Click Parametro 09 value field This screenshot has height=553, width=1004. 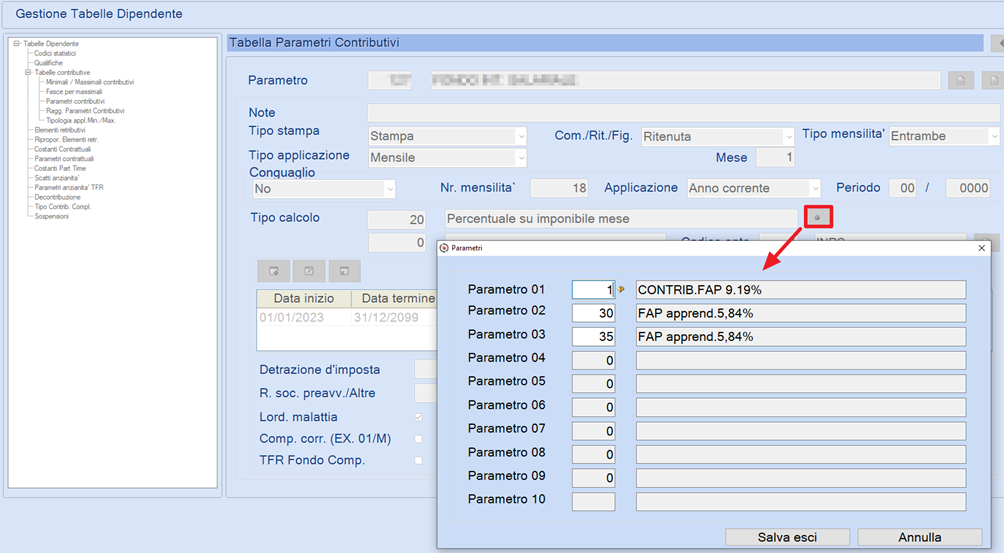click(593, 477)
